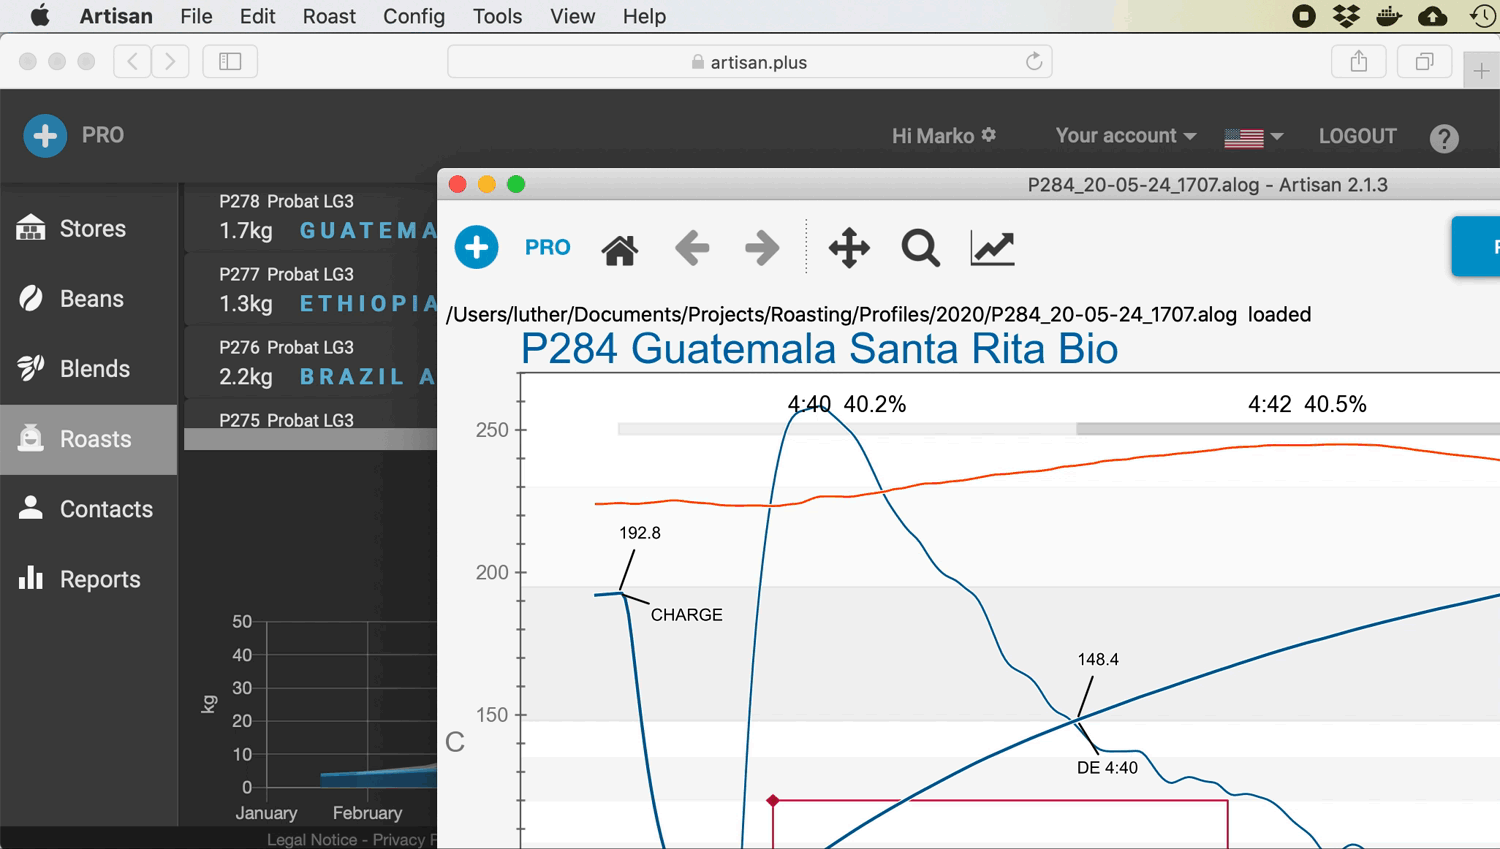Select the P276 Probat LG3 roast entry
This screenshot has width=1500, height=849.
pos(311,363)
